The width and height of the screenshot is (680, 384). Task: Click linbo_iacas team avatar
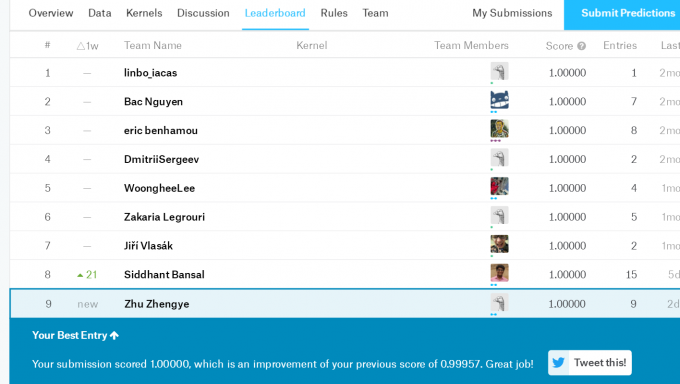coord(499,71)
